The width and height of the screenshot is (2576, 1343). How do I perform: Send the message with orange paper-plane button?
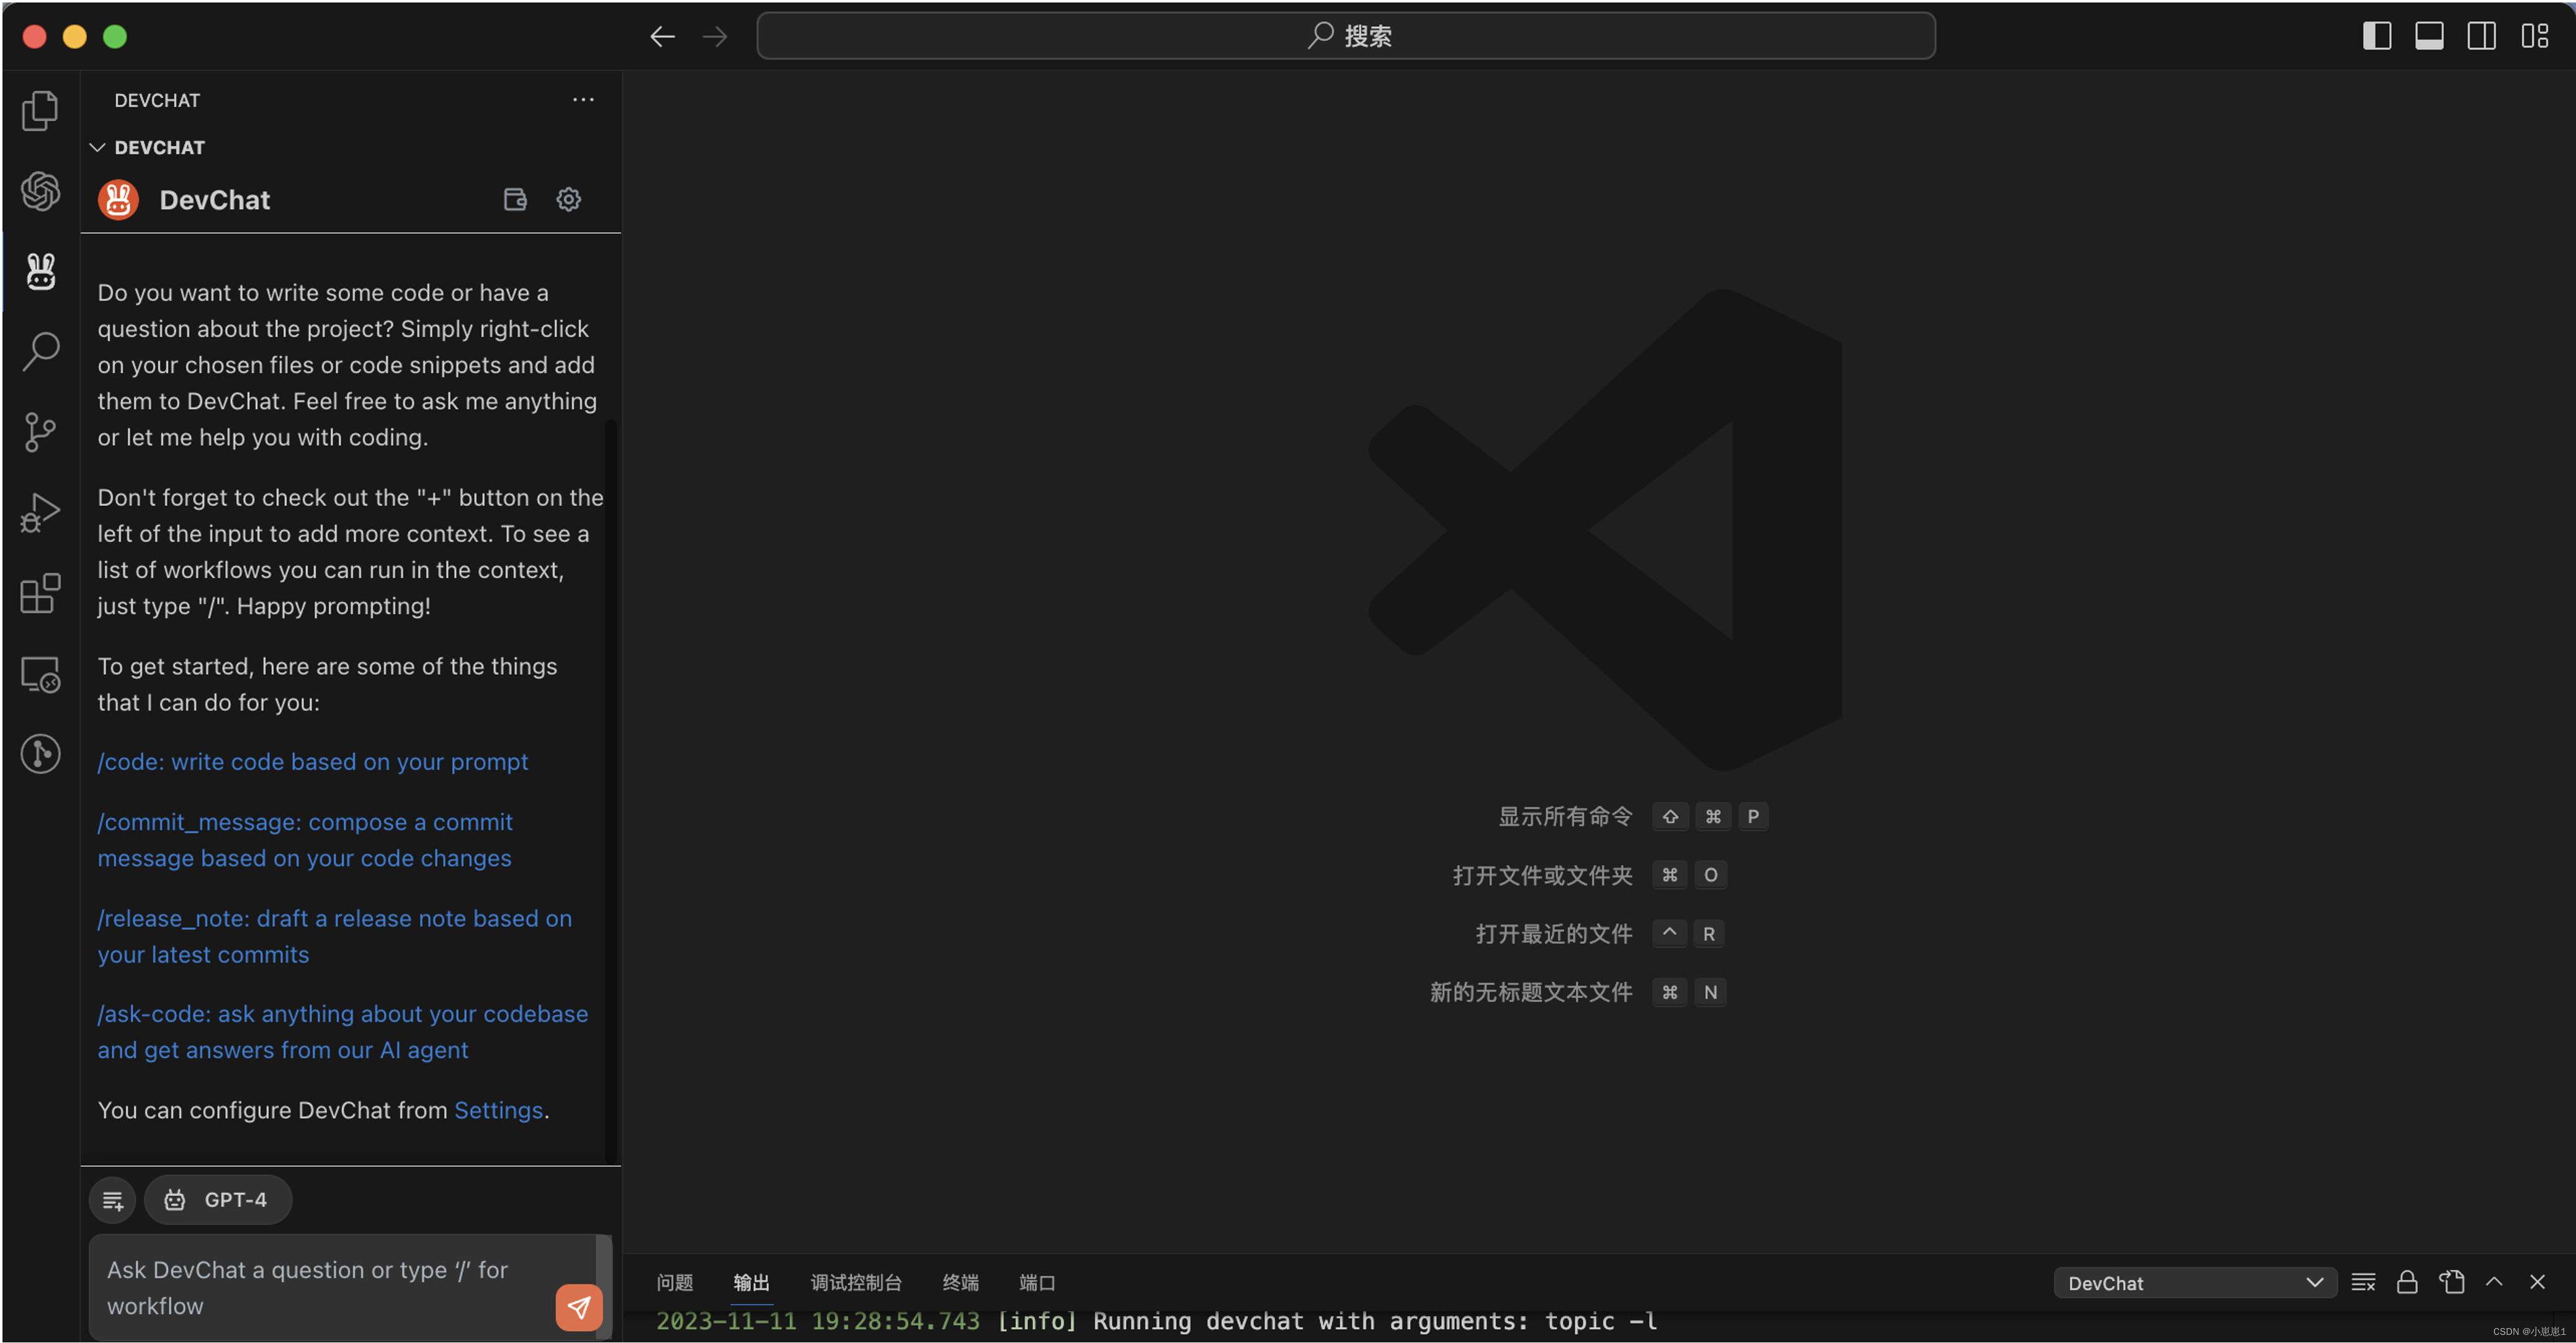579,1307
